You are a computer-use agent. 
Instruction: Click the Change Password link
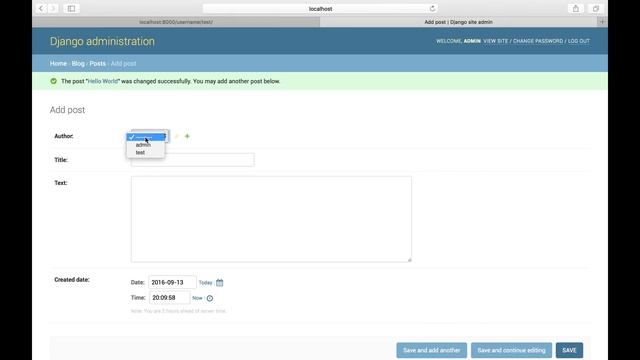538,41
